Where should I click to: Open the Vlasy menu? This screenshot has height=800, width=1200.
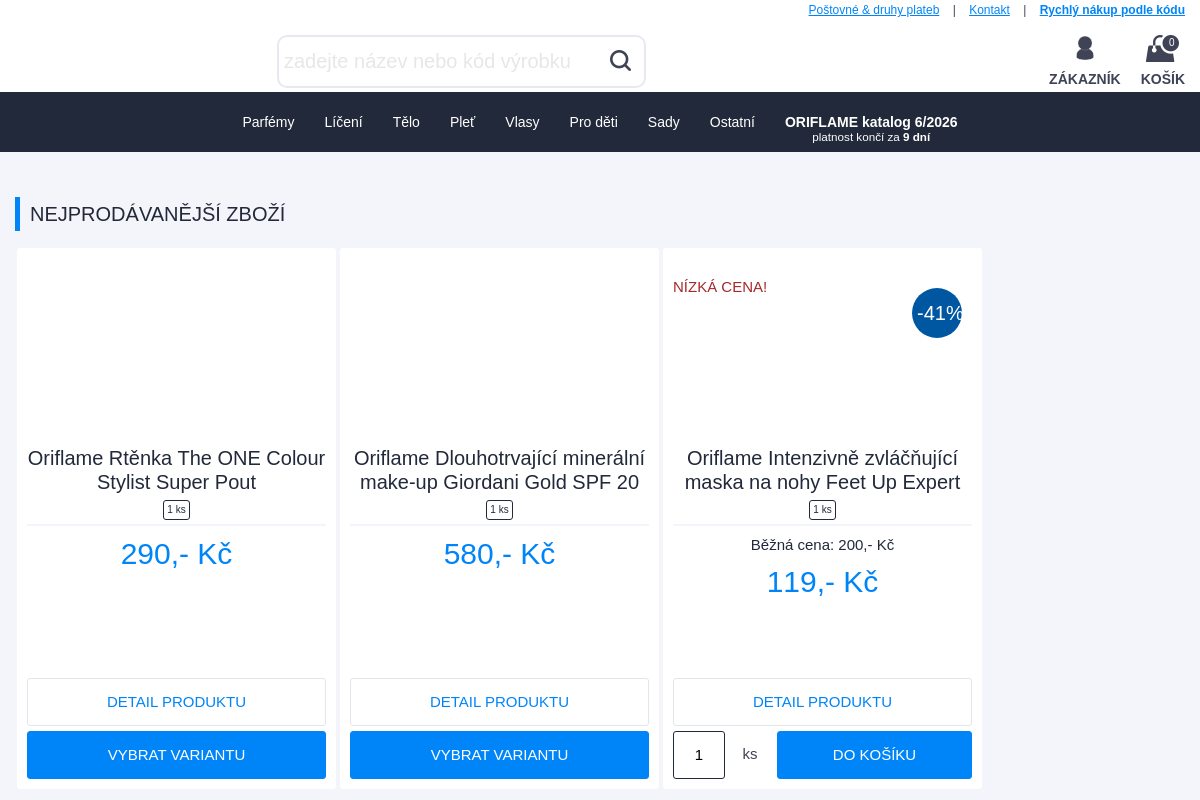pyautogui.click(x=522, y=122)
